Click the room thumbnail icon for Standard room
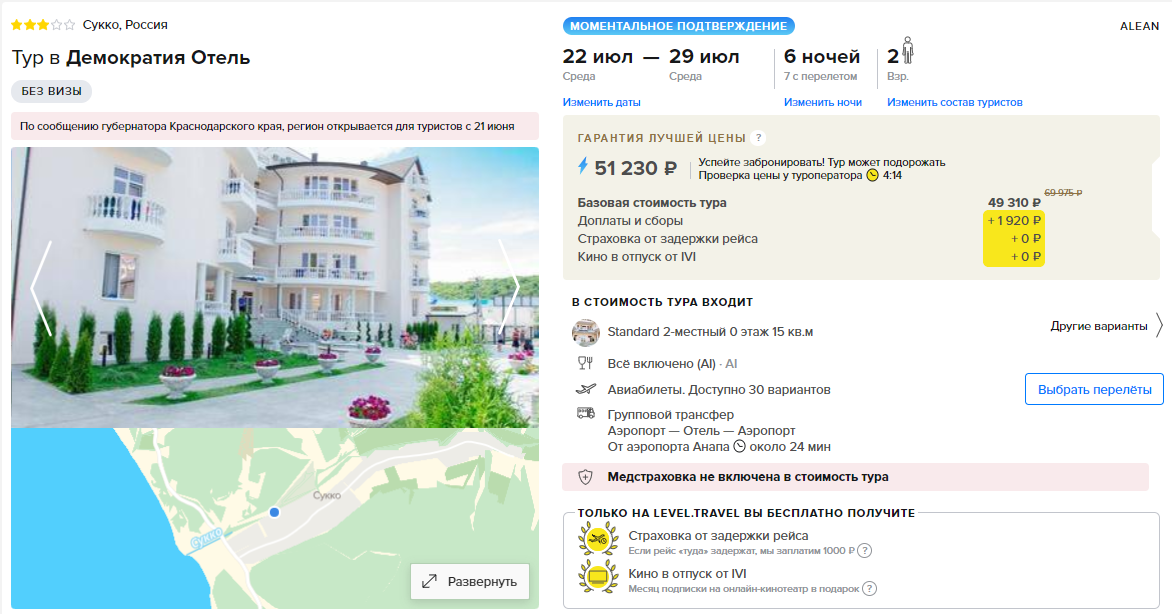Viewport: 1172px width, 614px height. (585, 332)
